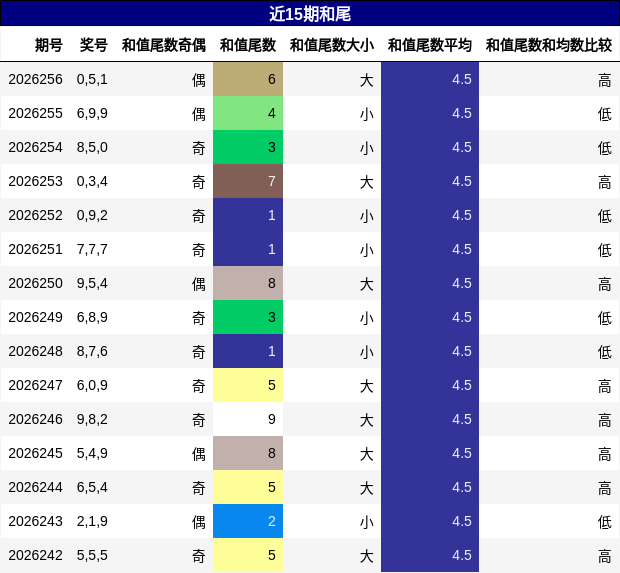Click winning numbers 0,5,1

click(x=92, y=79)
